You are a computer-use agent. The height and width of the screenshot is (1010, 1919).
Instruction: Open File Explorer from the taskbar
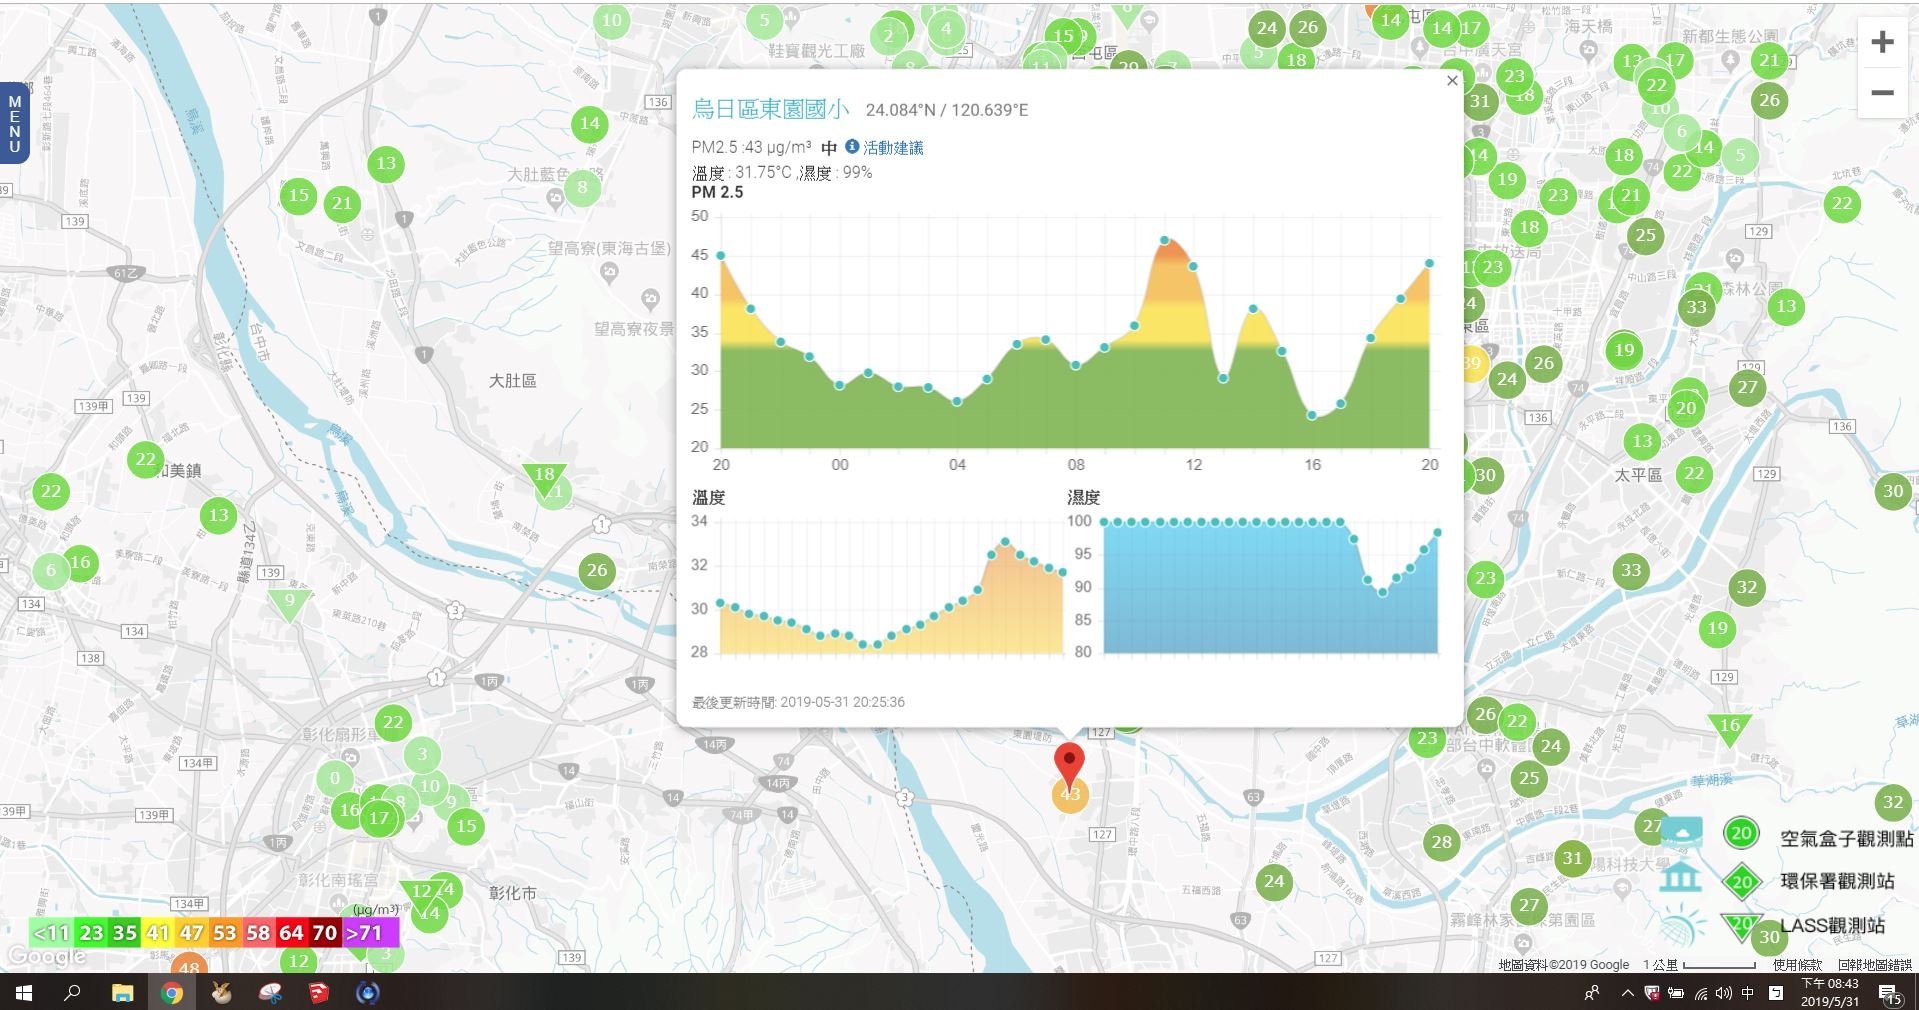coord(122,993)
